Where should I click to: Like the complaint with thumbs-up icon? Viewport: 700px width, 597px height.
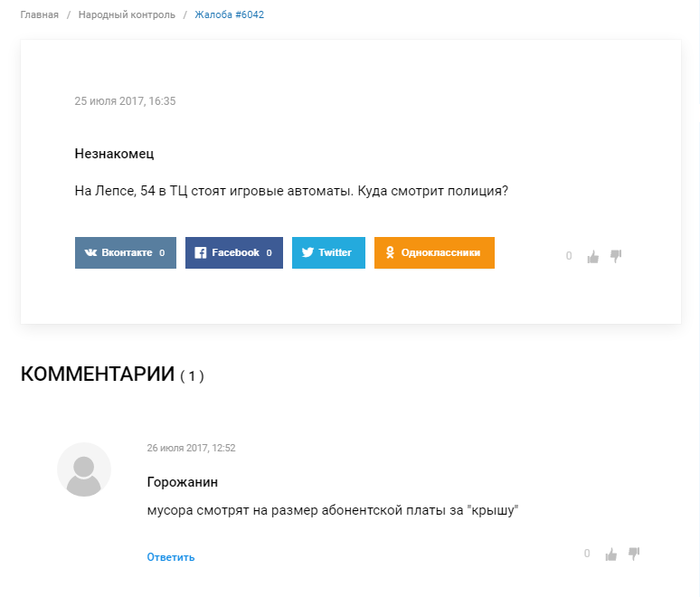pyautogui.click(x=593, y=256)
